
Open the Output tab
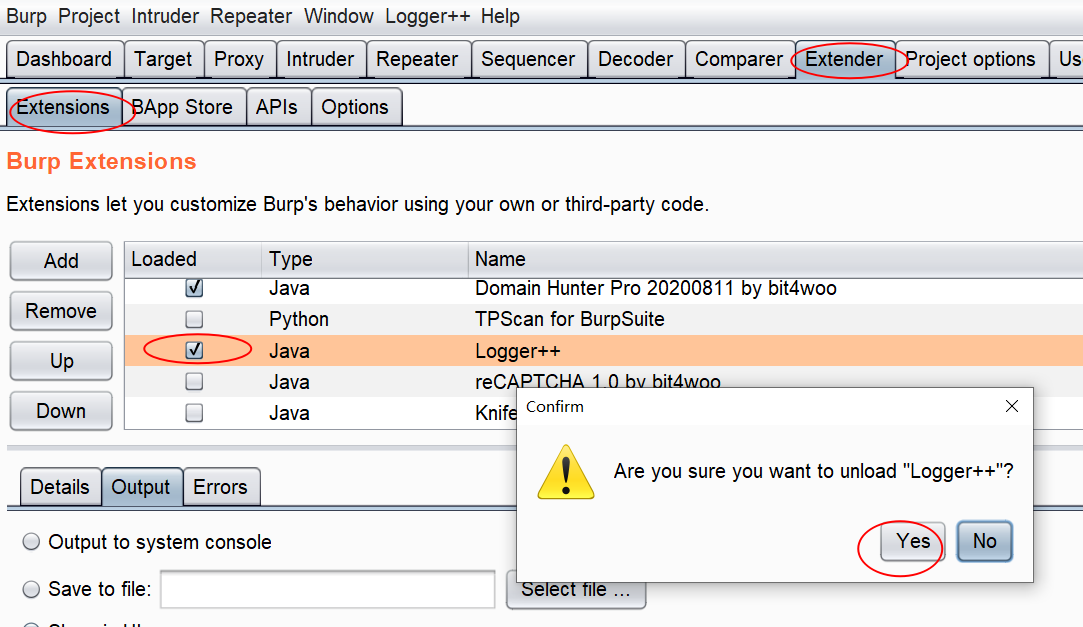tap(141, 487)
